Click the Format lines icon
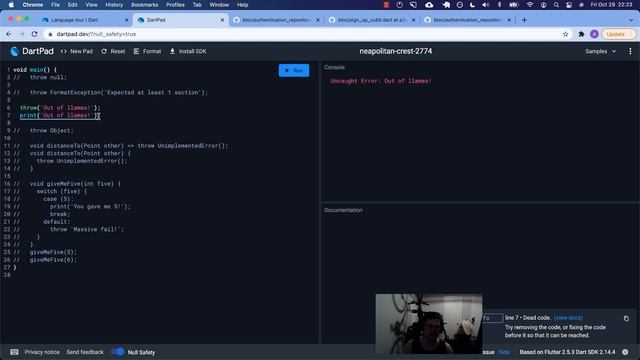The height and width of the screenshot is (360, 640). pyautogui.click(x=136, y=51)
